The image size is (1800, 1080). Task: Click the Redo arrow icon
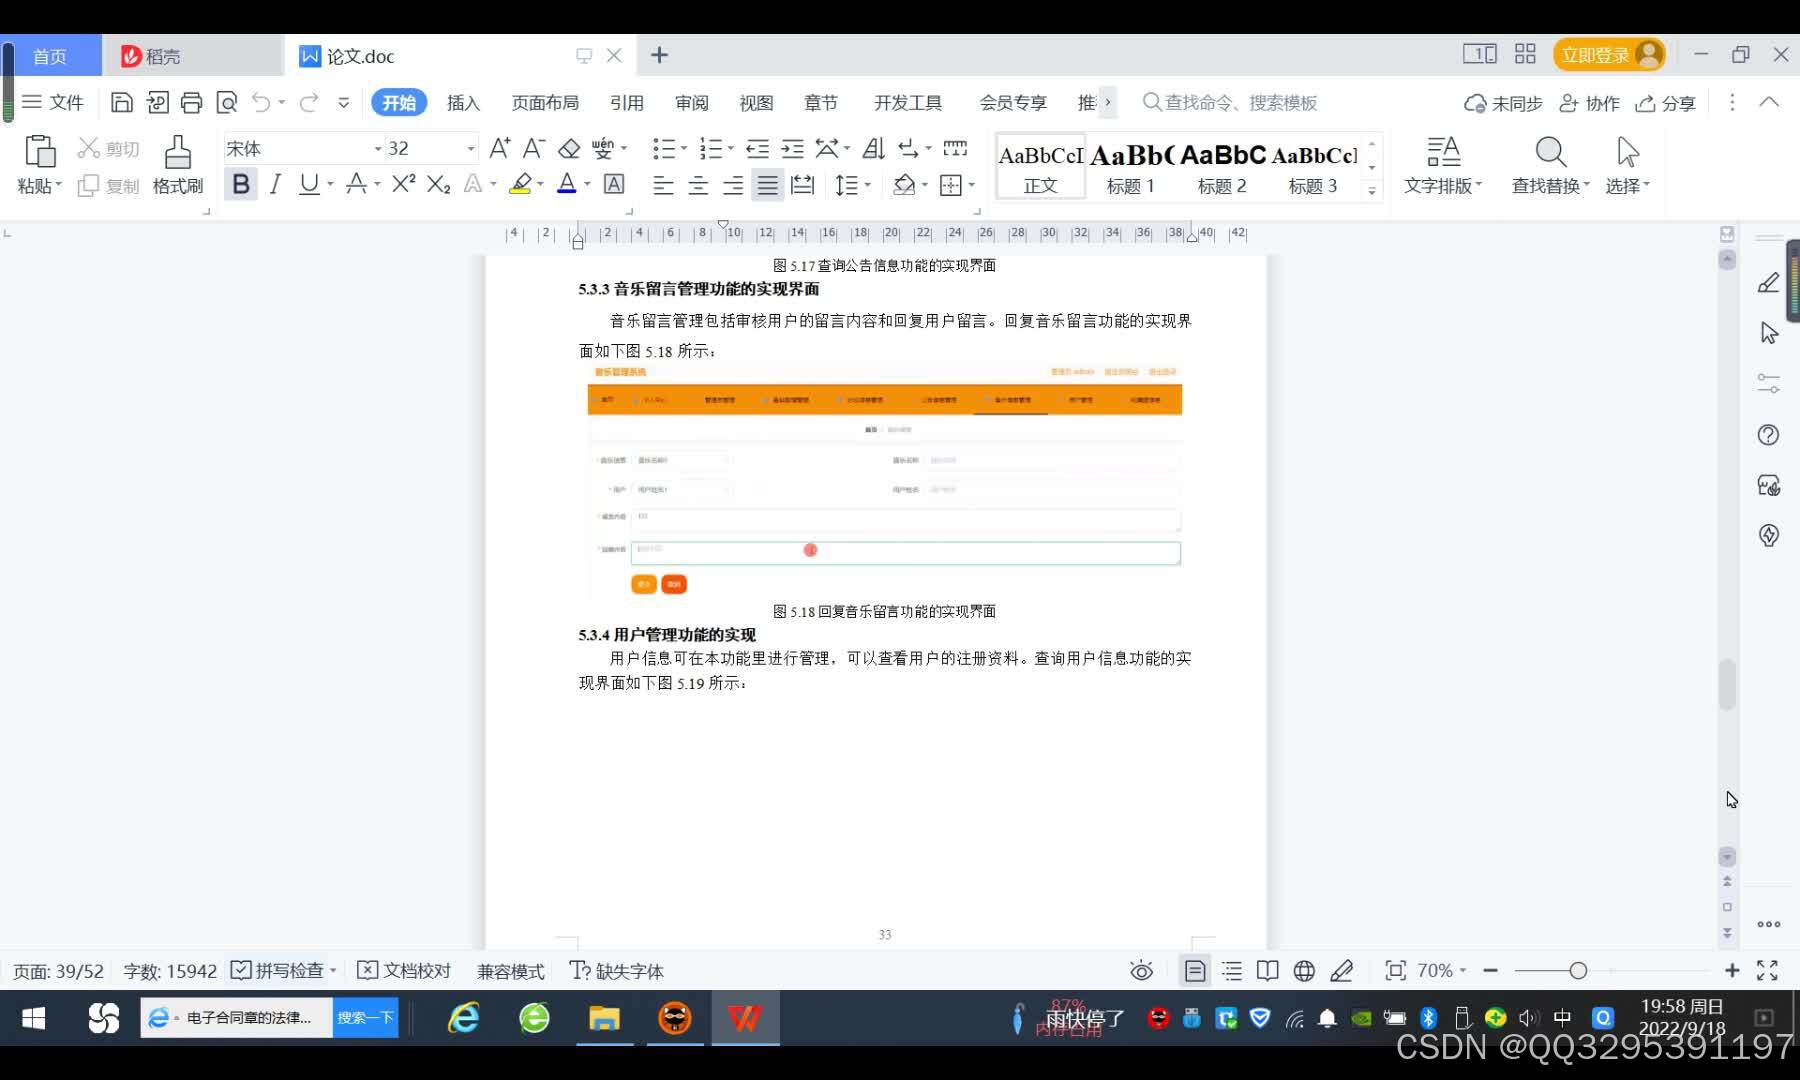tap(309, 102)
